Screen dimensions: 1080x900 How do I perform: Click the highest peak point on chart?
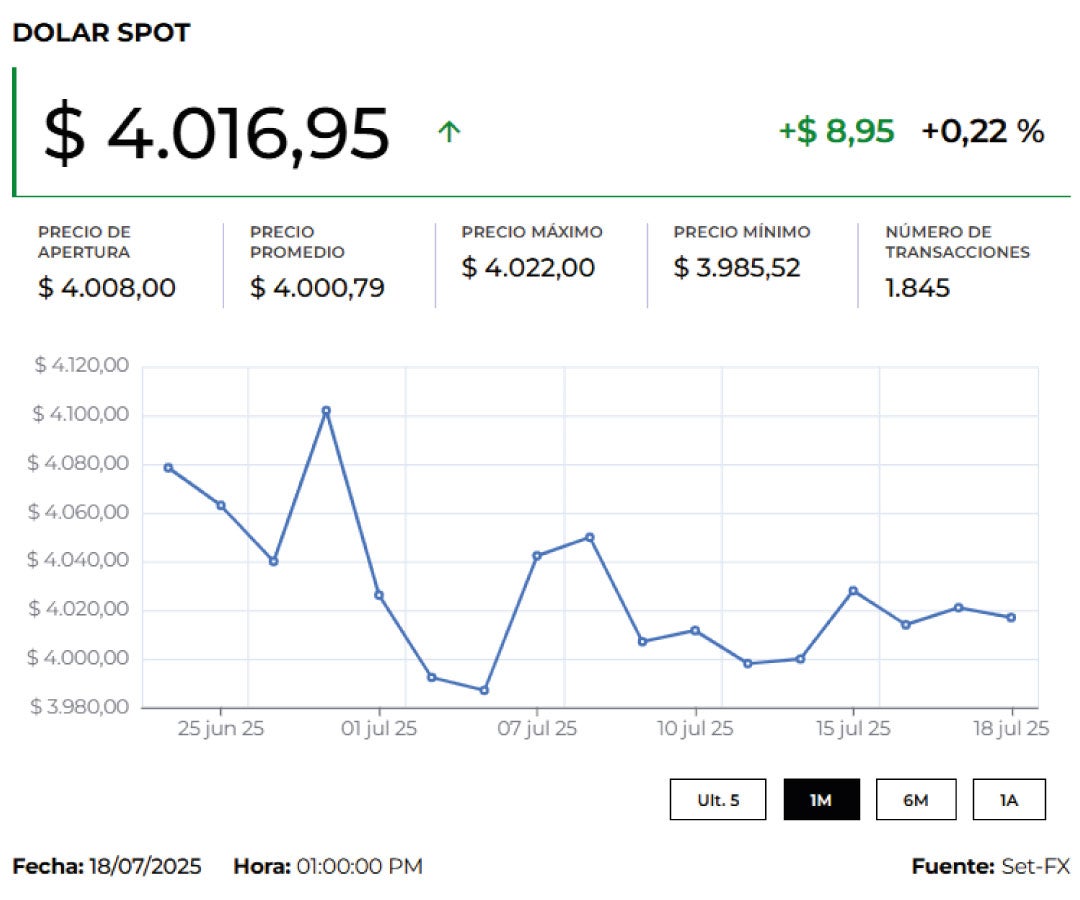(326, 411)
